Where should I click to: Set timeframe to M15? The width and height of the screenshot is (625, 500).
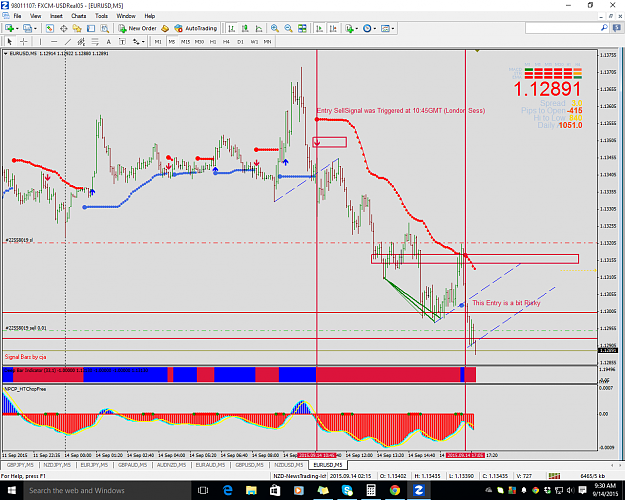click(185, 41)
